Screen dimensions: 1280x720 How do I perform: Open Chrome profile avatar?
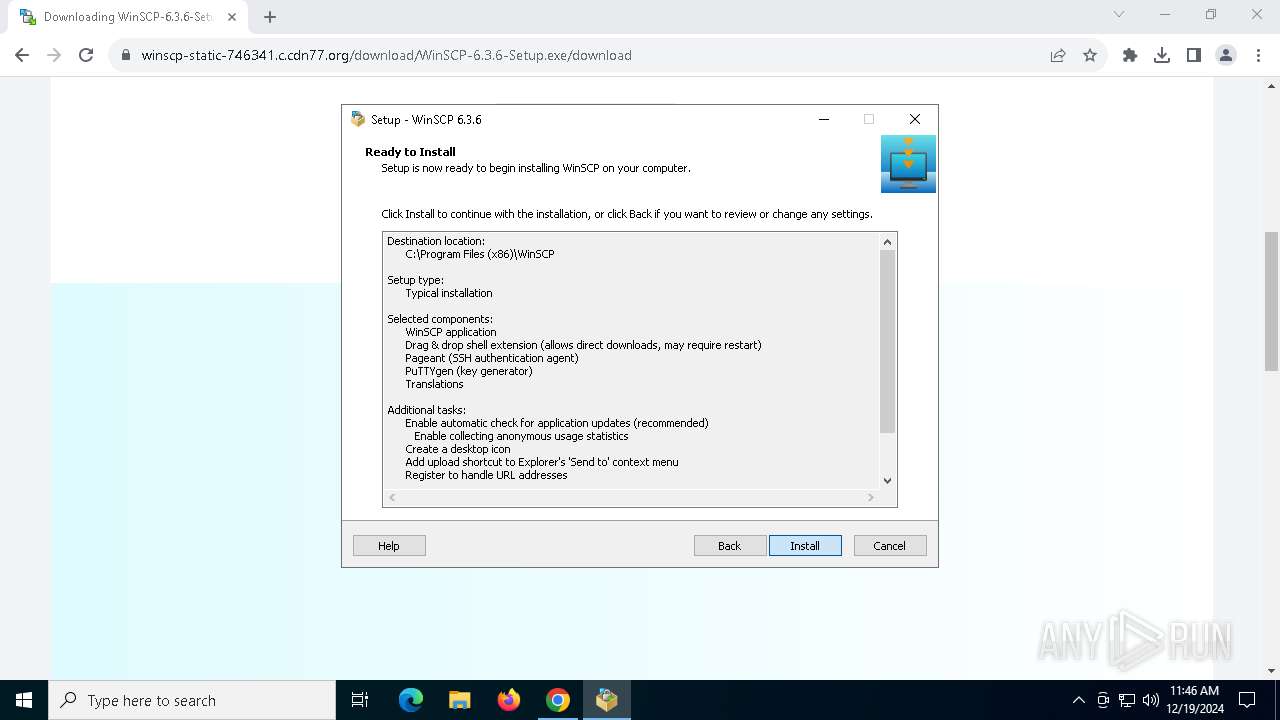pos(1226,55)
